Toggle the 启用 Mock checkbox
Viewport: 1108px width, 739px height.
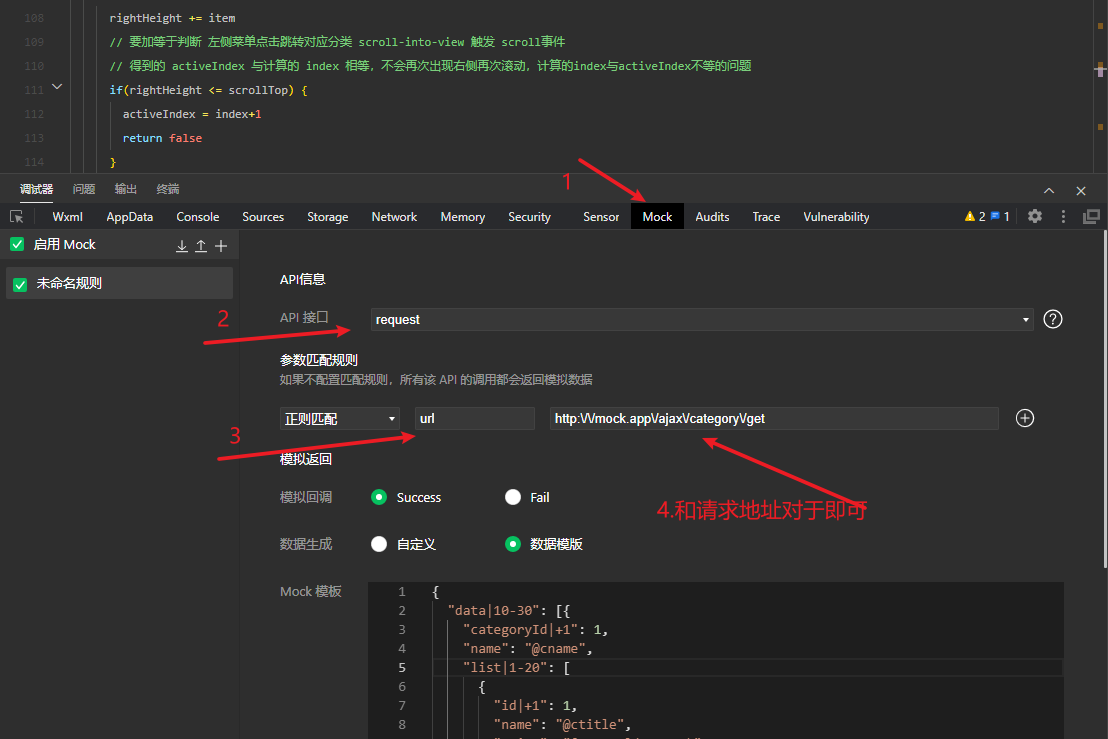(17, 244)
